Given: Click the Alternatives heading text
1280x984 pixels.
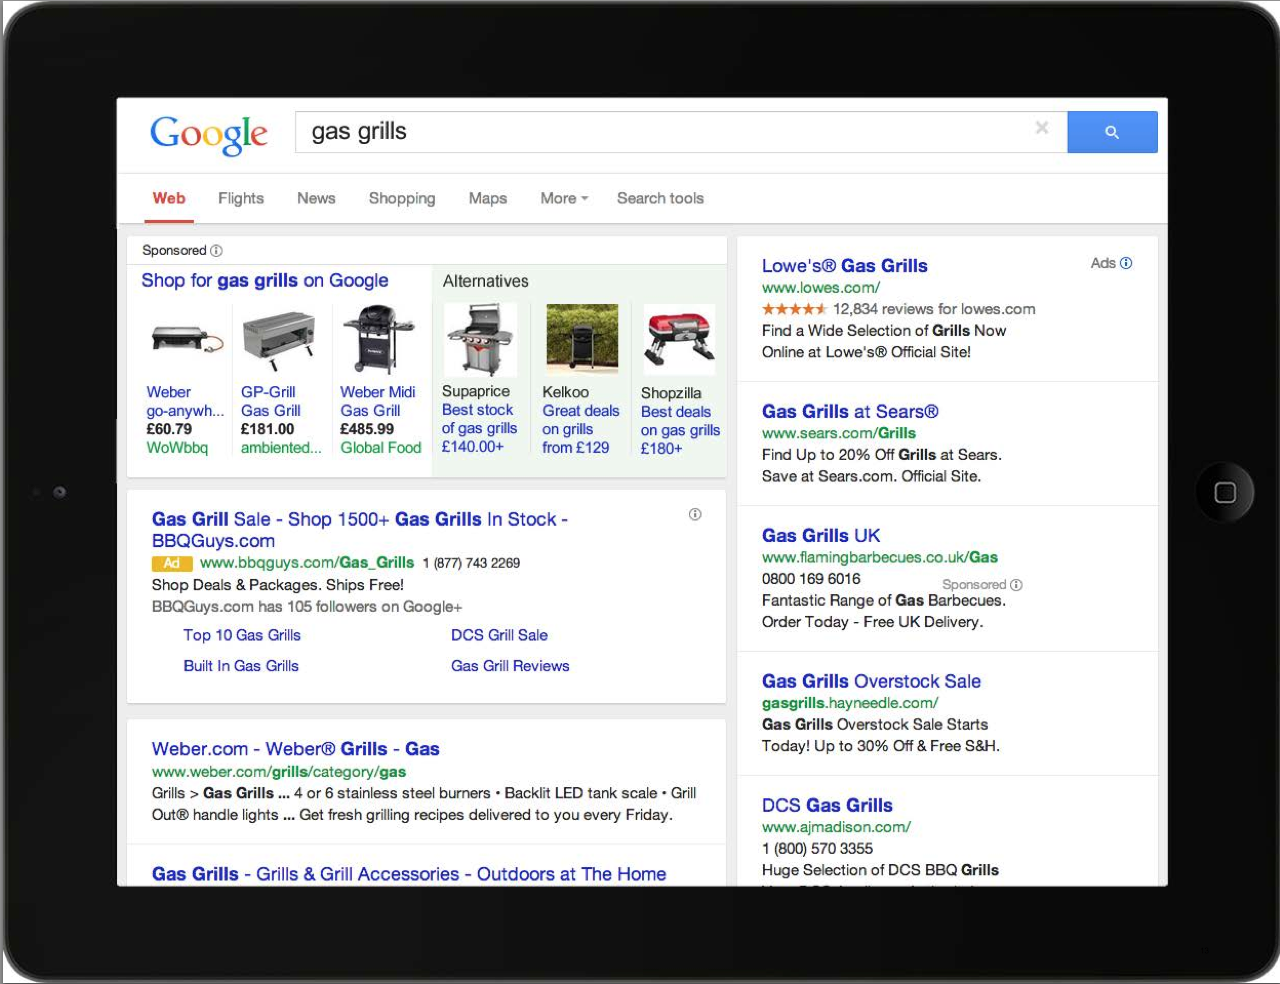Looking at the screenshot, I should coord(486,282).
